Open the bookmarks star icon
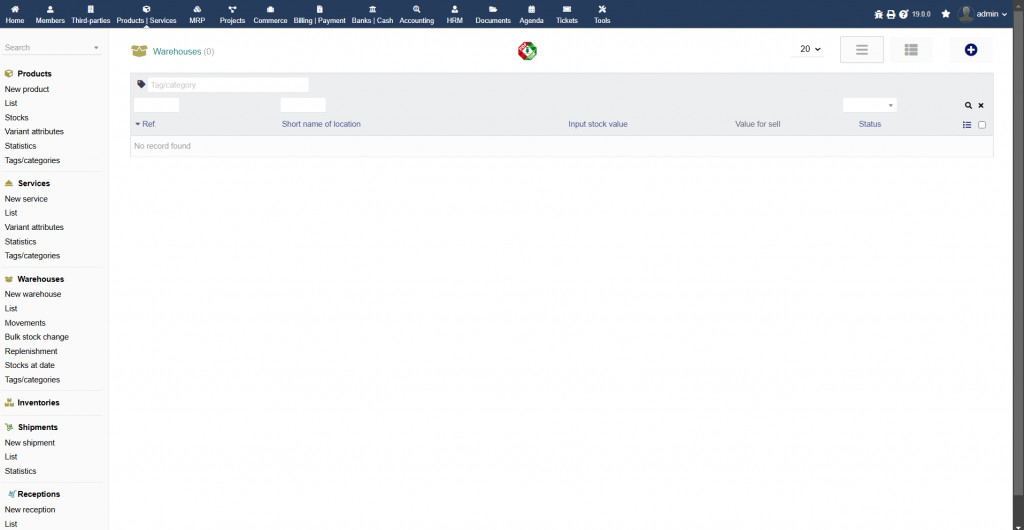The height and width of the screenshot is (530, 1024). point(946,14)
